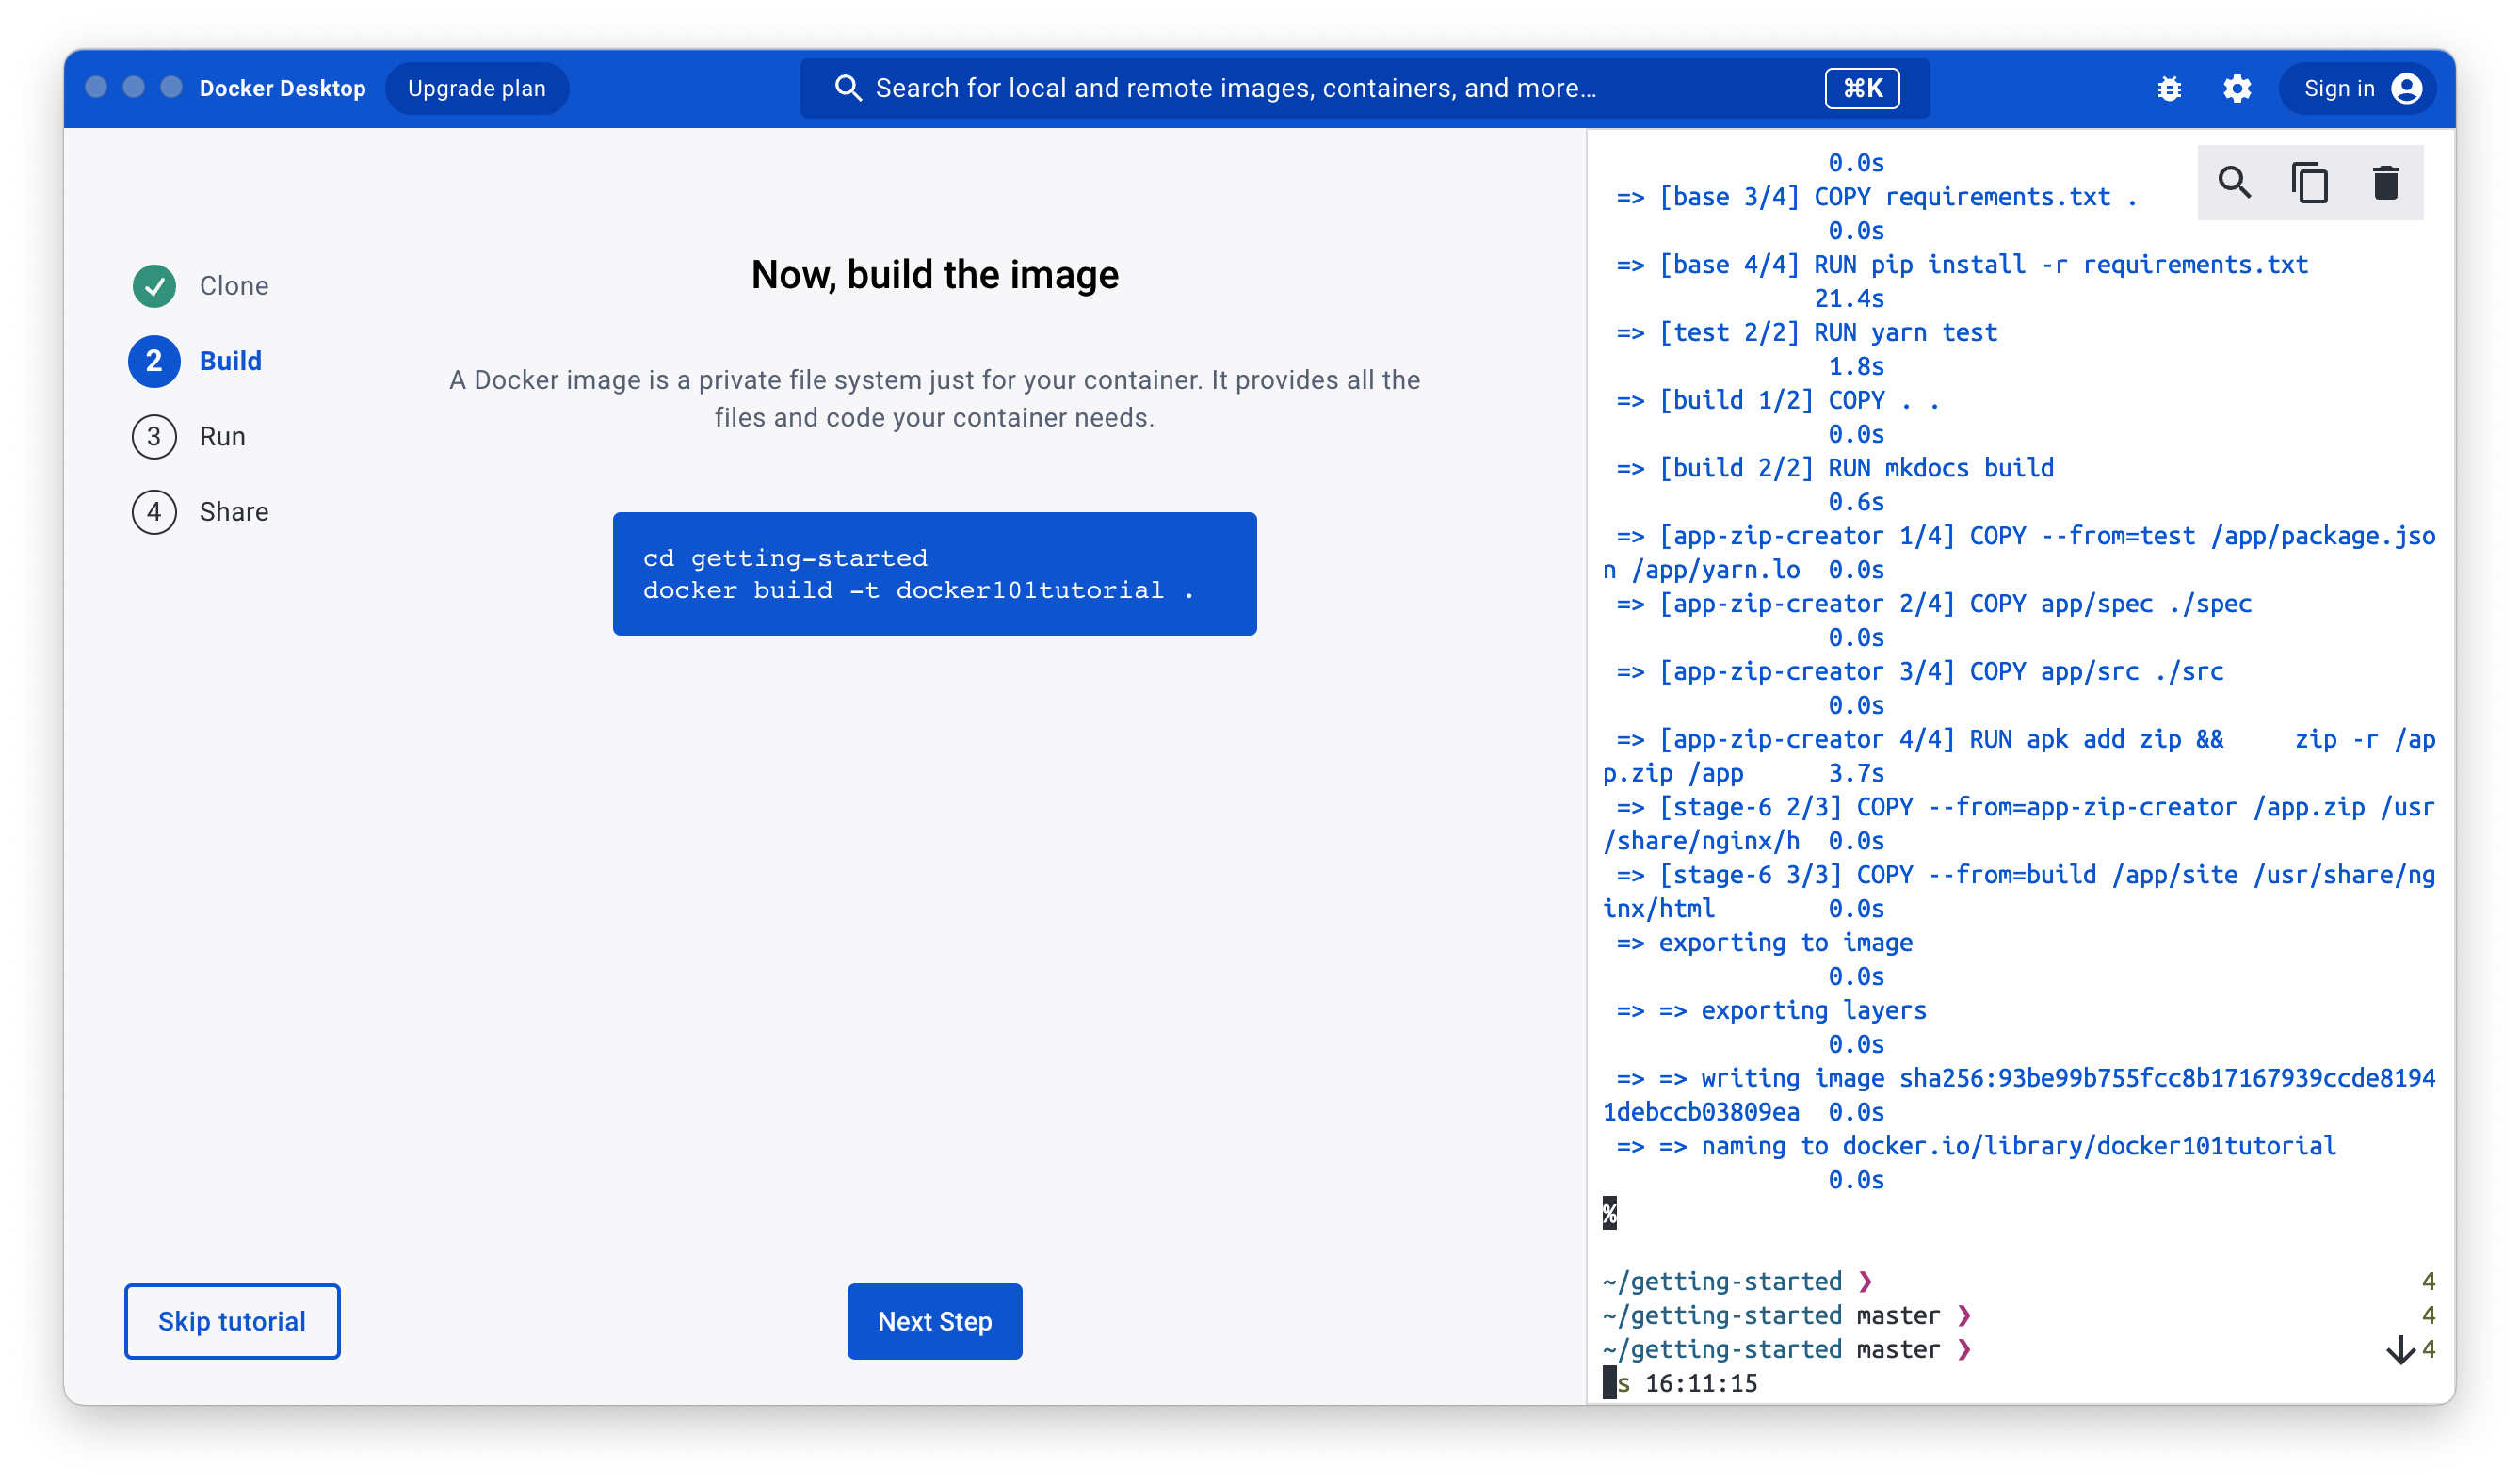
Task: Open the Settings gear icon
Action: [x=2237, y=89]
